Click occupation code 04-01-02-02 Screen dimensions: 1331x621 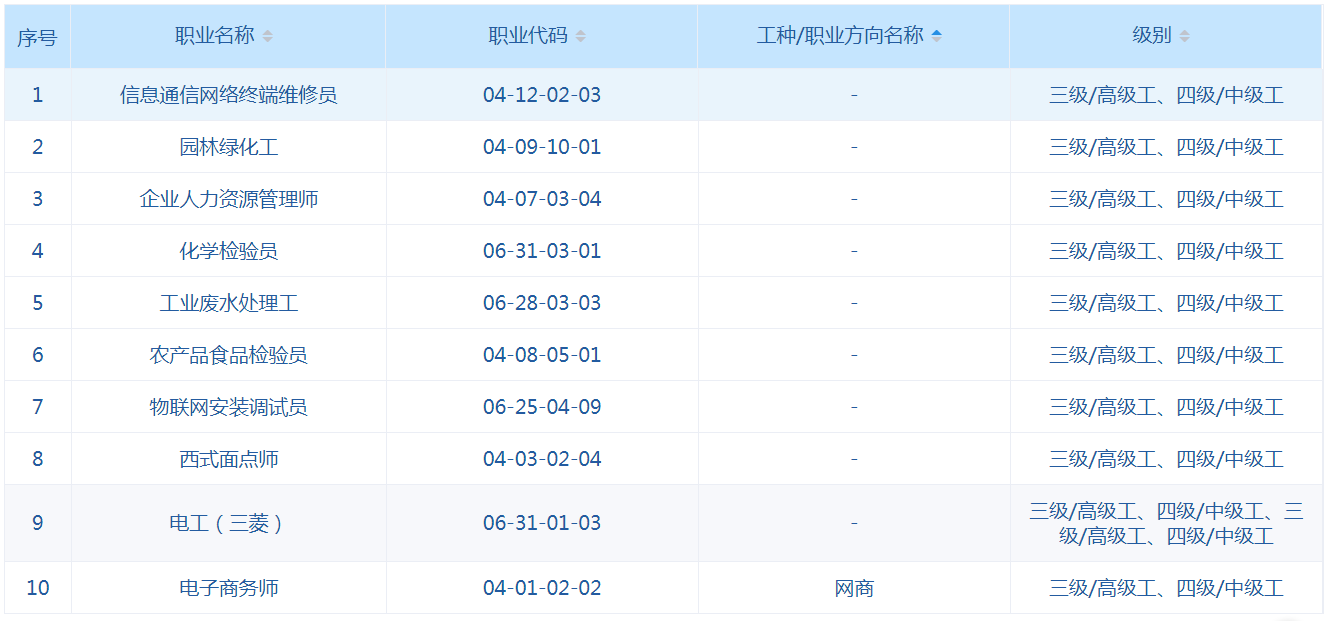pyautogui.click(x=542, y=588)
